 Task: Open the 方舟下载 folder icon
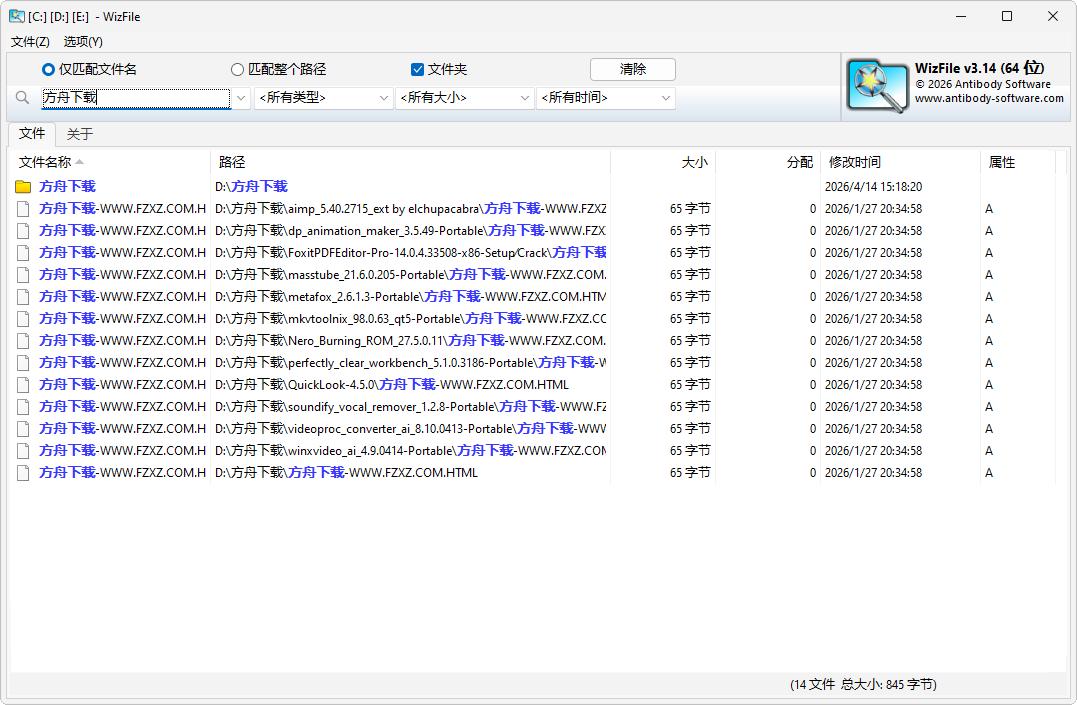click(22, 186)
